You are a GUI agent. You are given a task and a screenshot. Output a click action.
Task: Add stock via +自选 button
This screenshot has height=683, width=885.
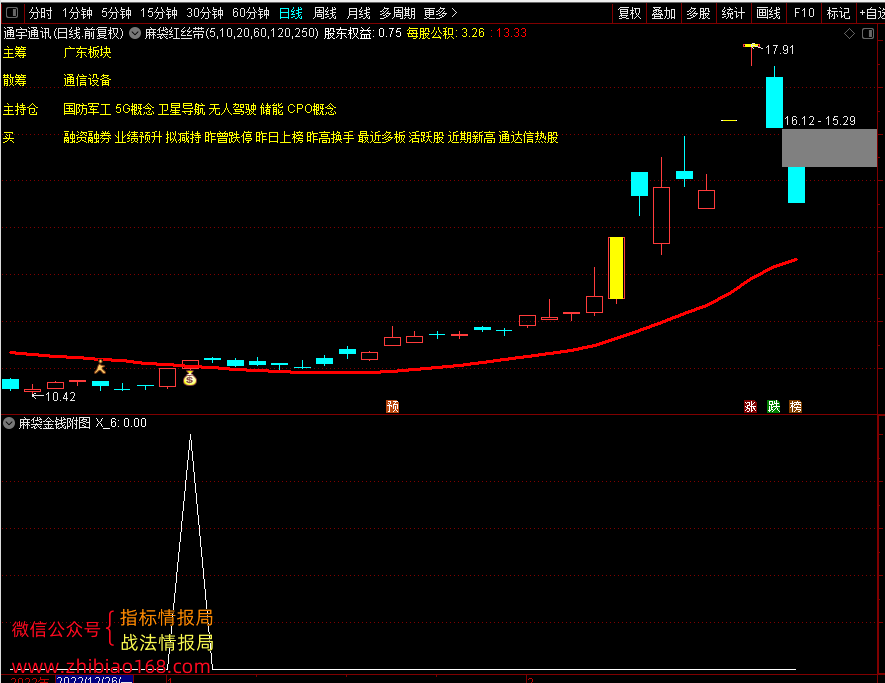point(871,13)
